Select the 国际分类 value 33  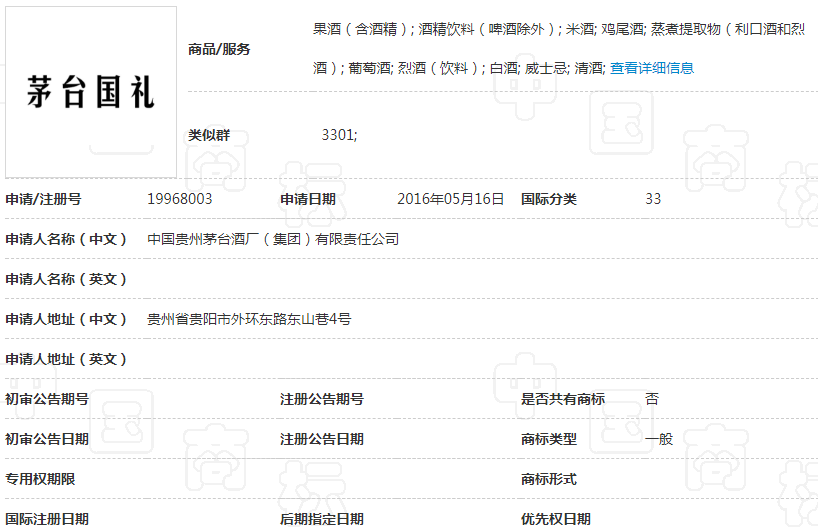(x=653, y=199)
